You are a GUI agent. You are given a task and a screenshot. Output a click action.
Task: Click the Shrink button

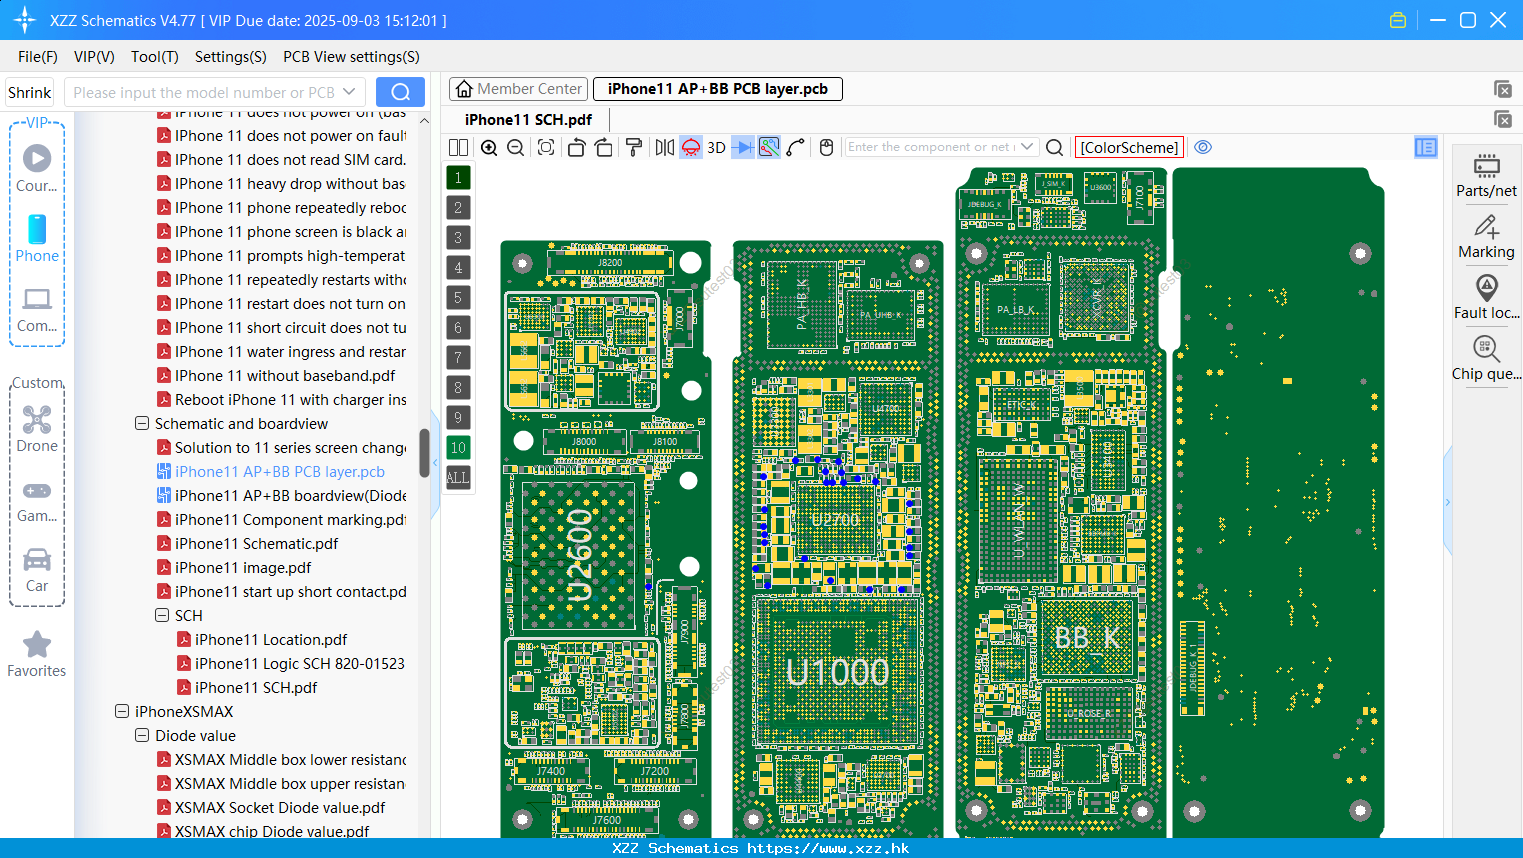[x=29, y=92]
